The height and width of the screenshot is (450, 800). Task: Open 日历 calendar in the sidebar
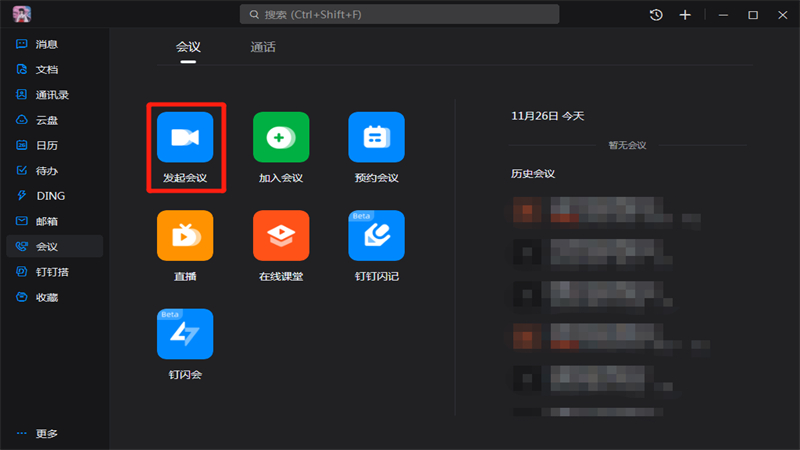point(55,145)
